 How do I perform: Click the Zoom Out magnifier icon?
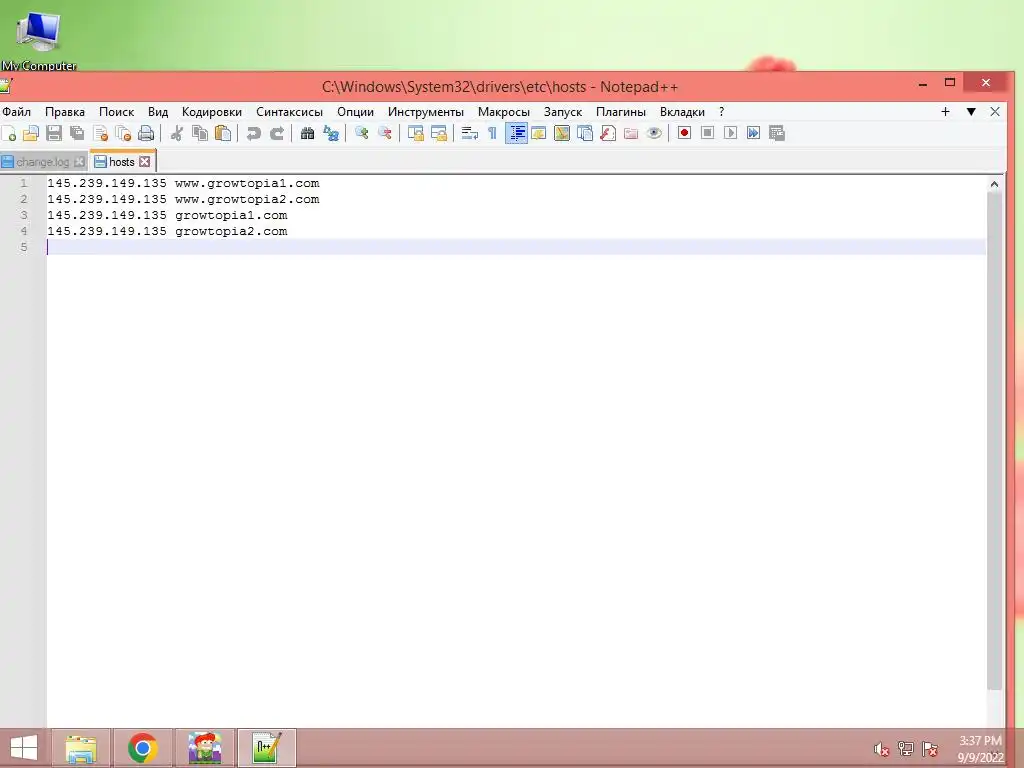pos(385,133)
